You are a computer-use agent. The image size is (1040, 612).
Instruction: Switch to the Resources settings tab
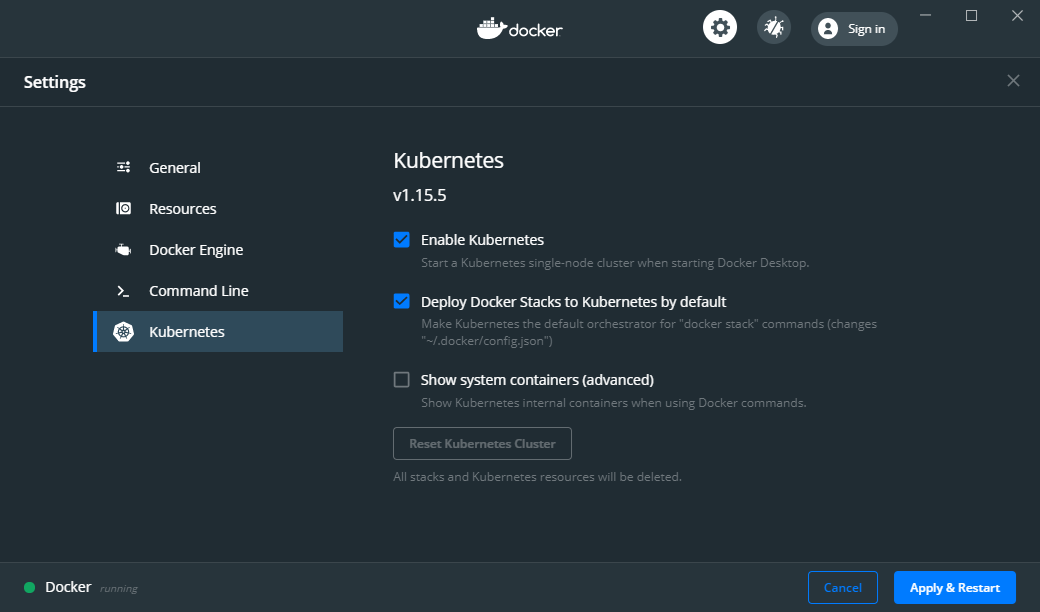(x=218, y=209)
